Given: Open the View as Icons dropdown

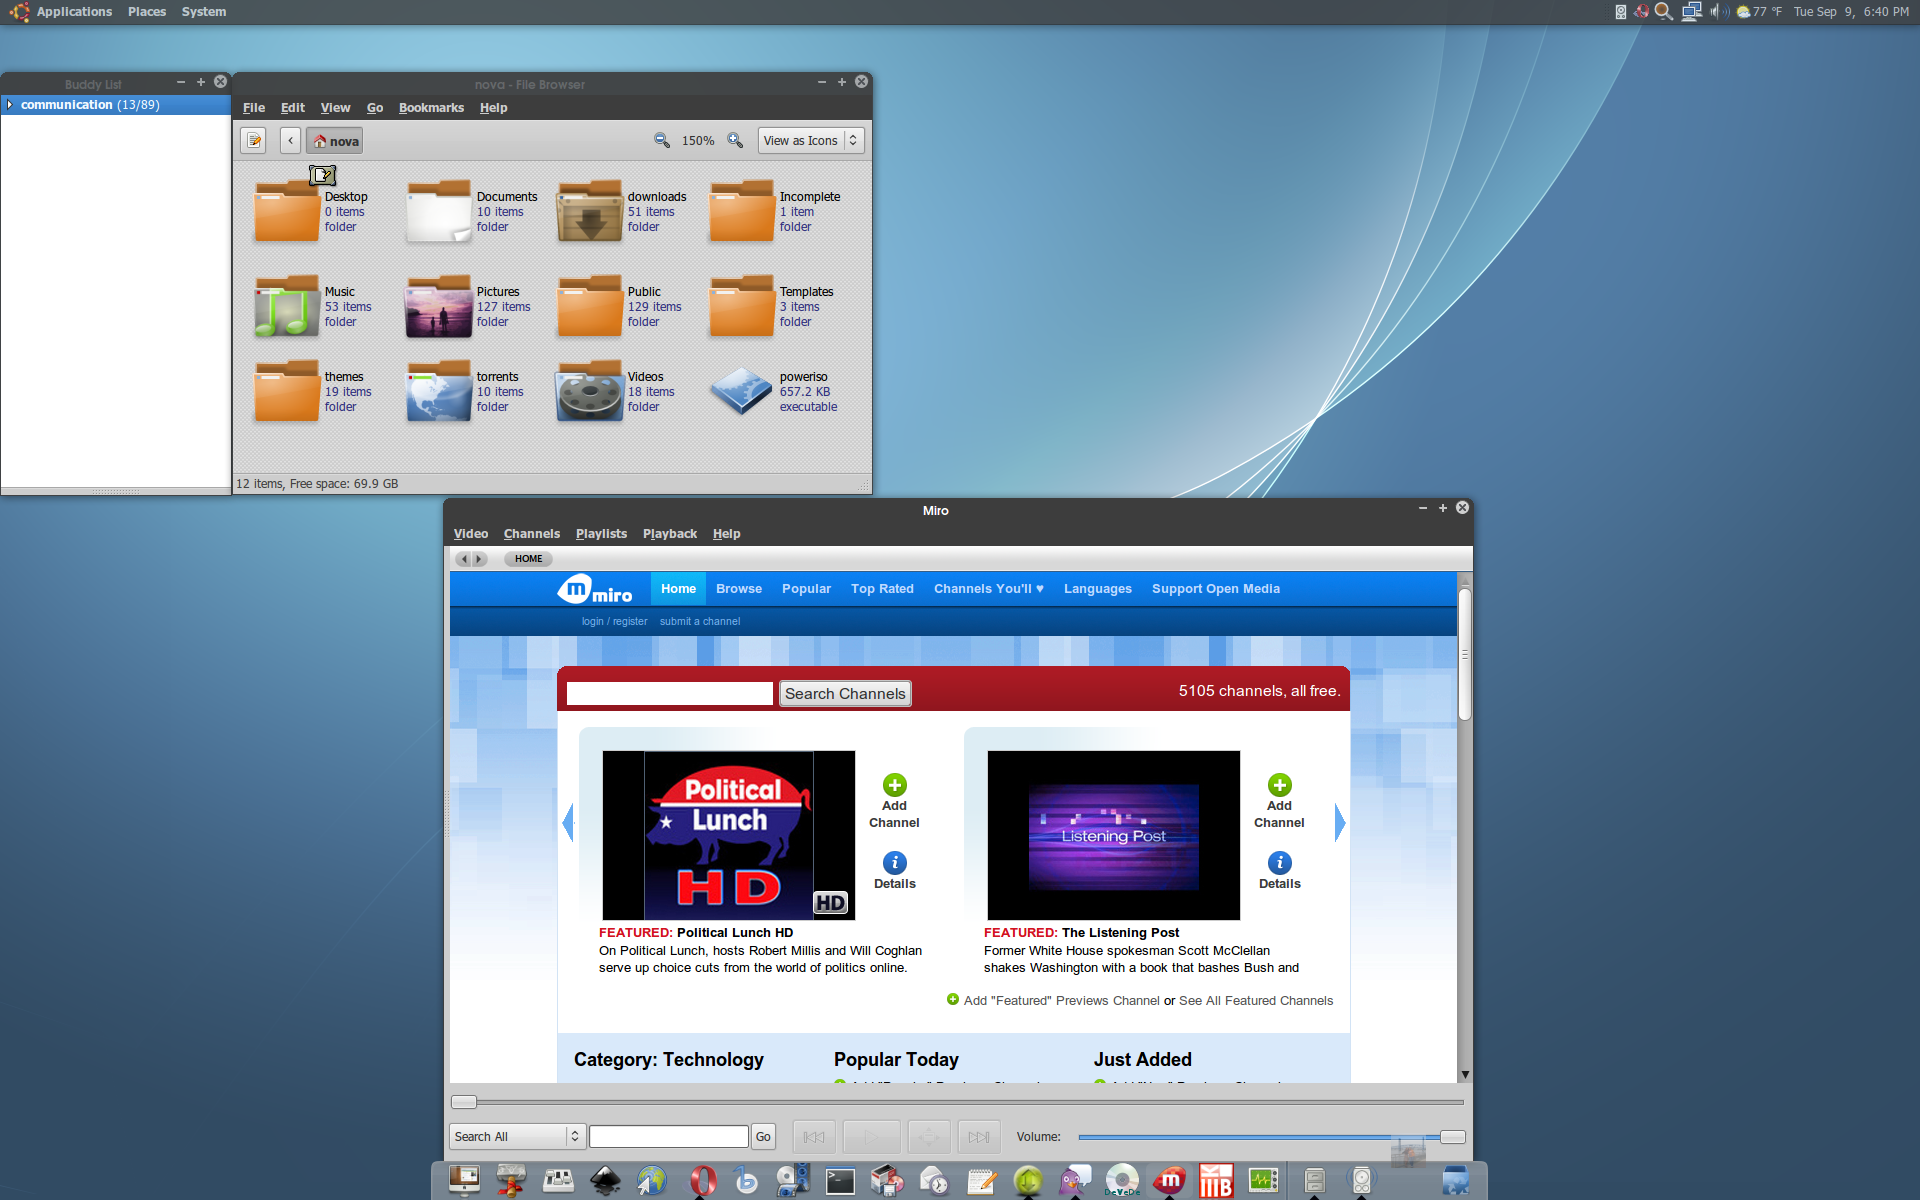Looking at the screenshot, I should click(x=811, y=141).
